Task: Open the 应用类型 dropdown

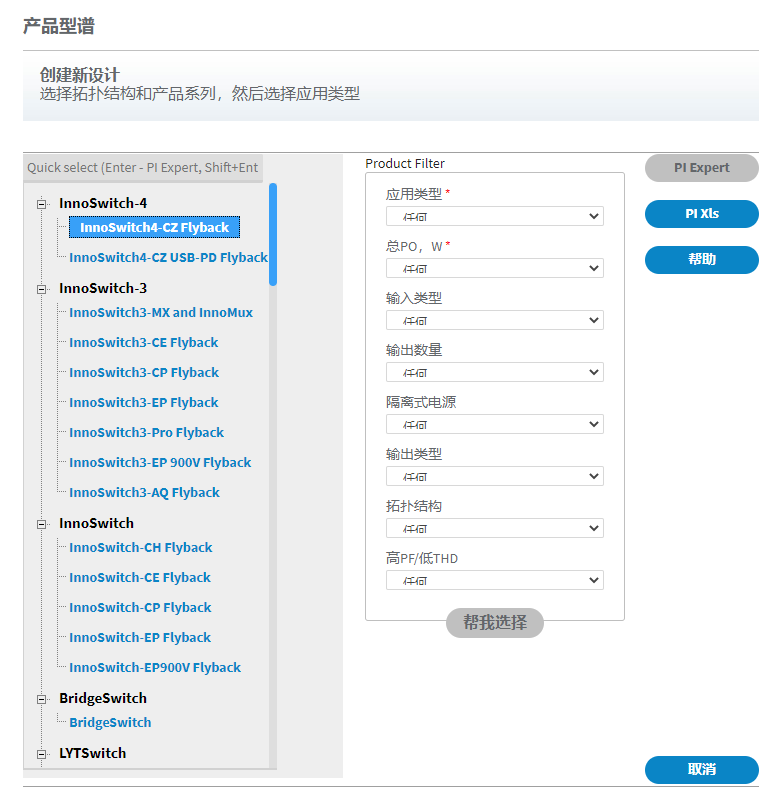Action: pyautogui.click(x=494, y=216)
